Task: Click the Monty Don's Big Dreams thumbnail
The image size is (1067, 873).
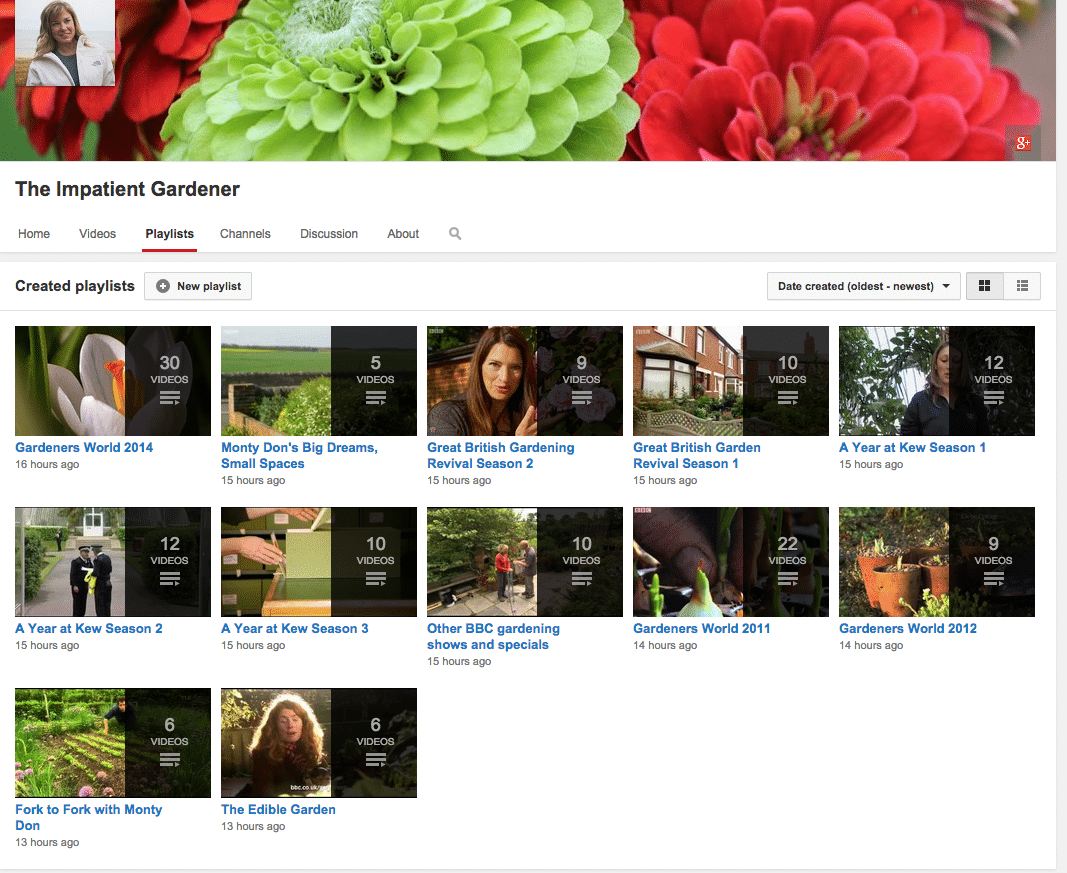Action: 319,381
